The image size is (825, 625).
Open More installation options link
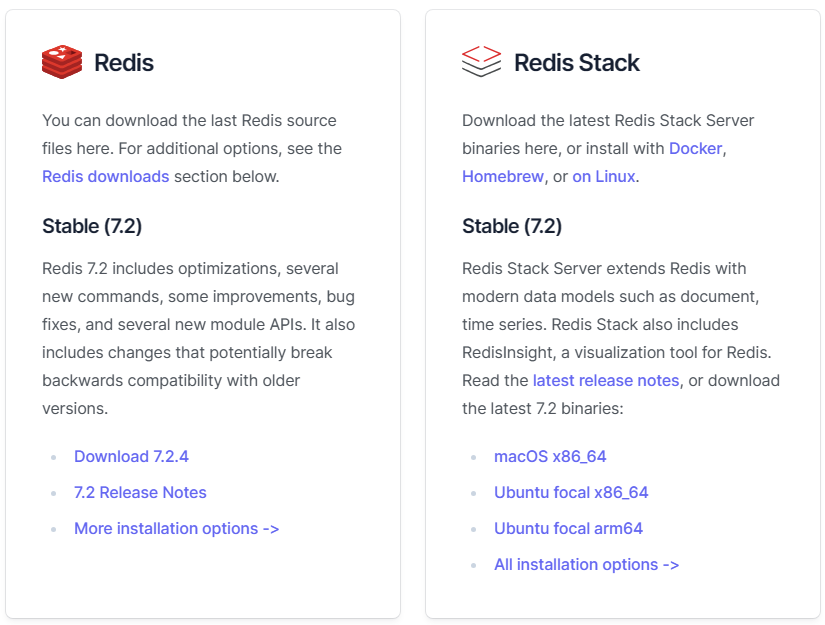point(176,528)
